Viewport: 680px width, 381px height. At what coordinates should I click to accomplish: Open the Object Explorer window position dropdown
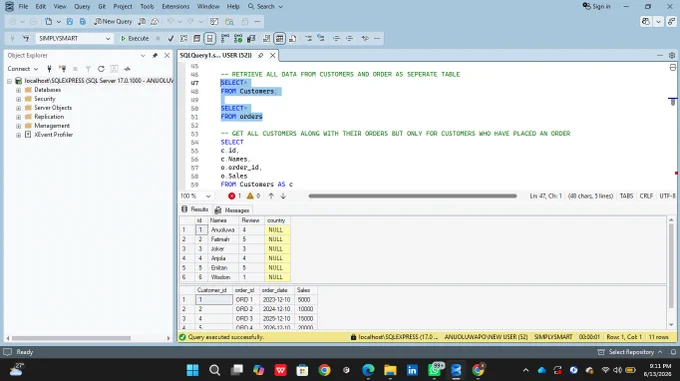[x=143, y=55]
